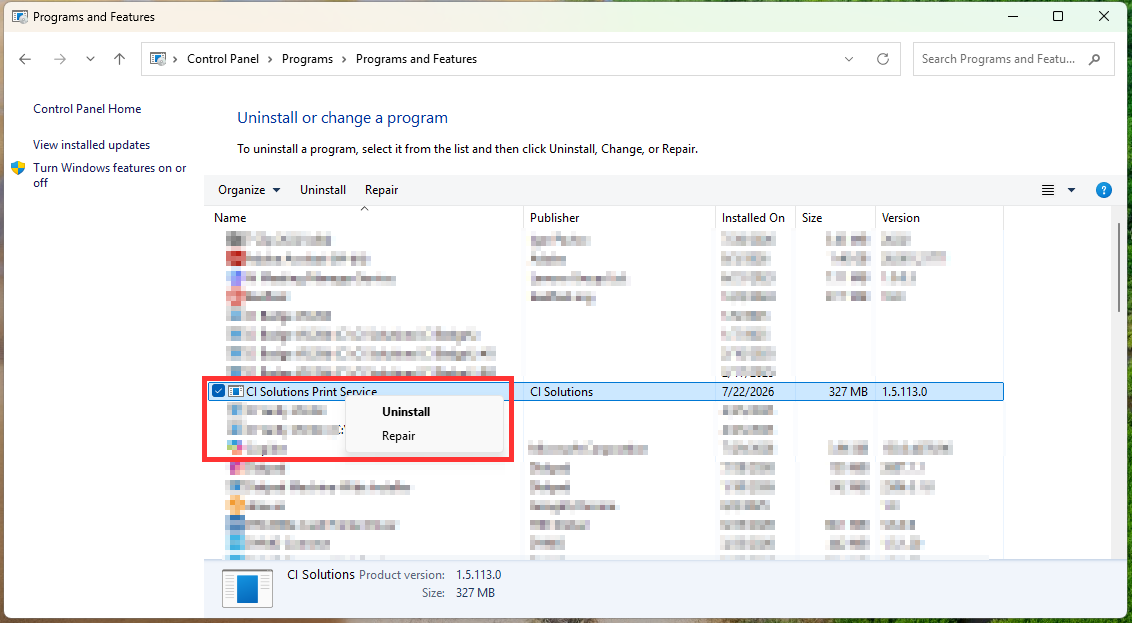Choose Repair from the context menu

[399, 436]
